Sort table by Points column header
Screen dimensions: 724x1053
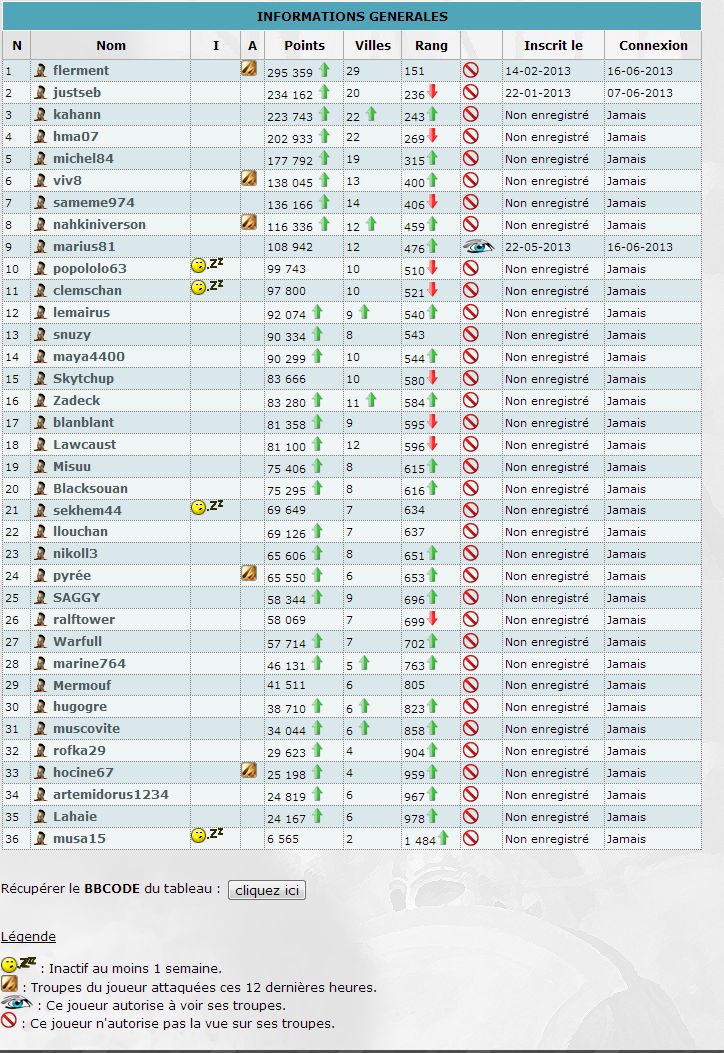click(304, 45)
